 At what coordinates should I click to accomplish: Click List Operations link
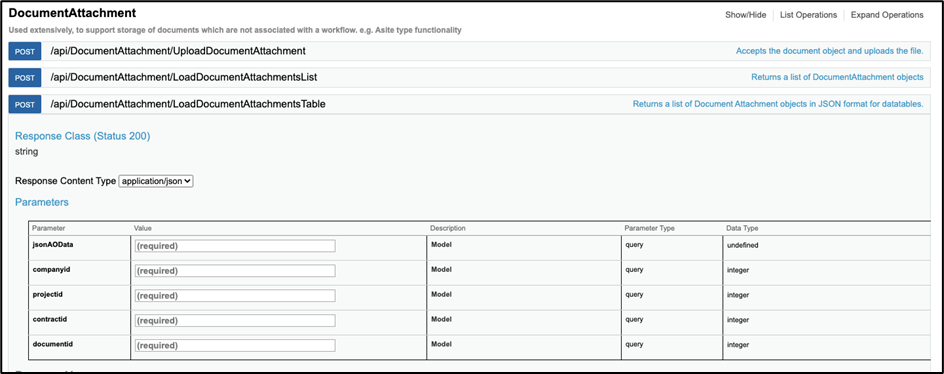808,14
